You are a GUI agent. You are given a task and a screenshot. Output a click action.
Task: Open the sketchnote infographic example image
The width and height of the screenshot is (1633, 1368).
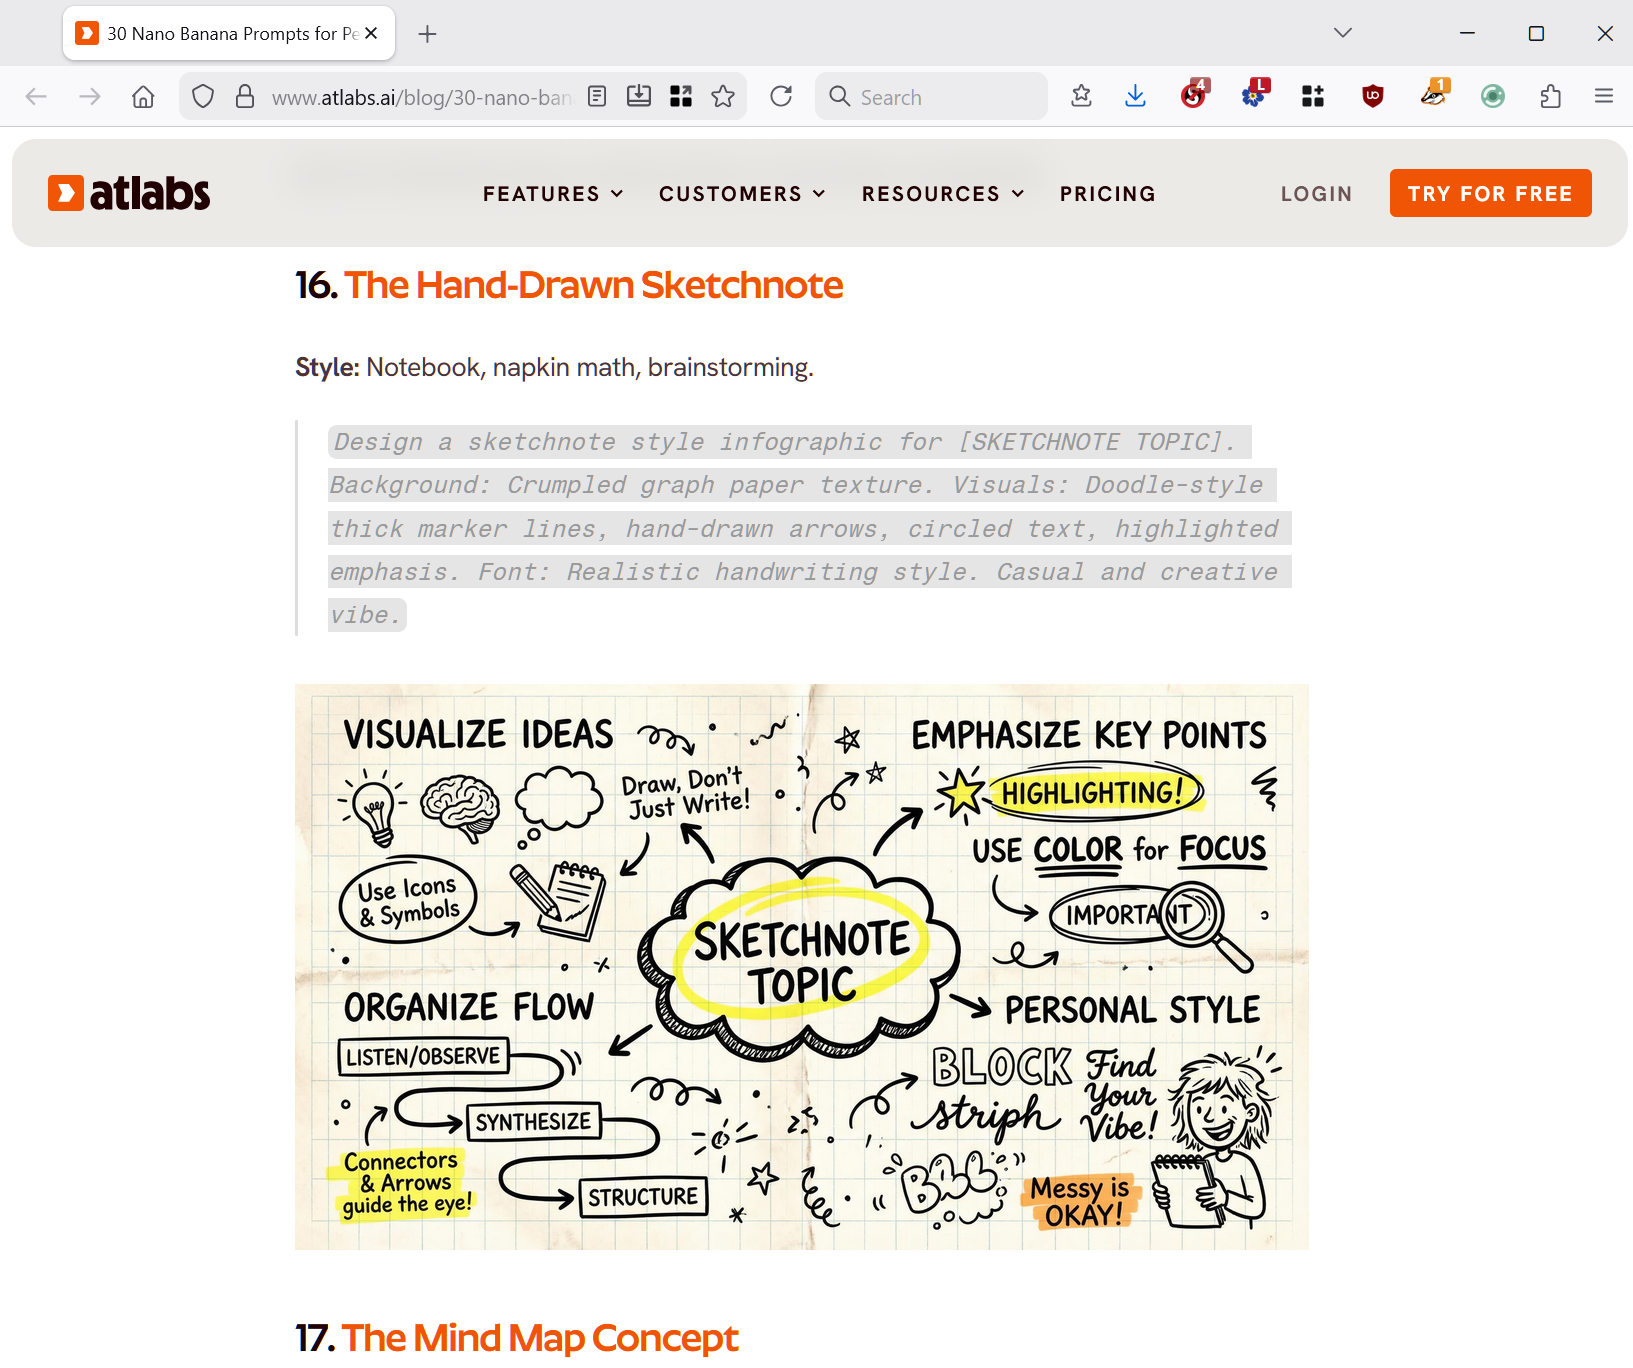[x=802, y=967]
